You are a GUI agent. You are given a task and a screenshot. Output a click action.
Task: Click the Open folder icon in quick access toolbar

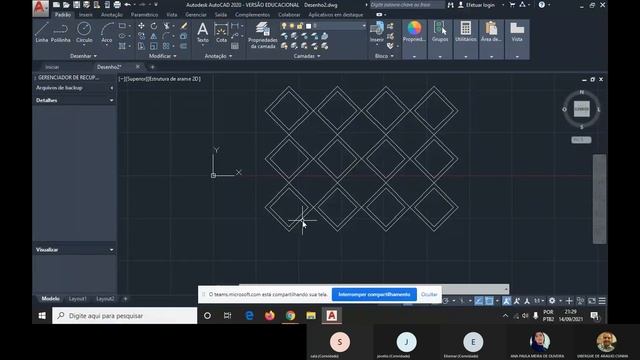(66, 5)
